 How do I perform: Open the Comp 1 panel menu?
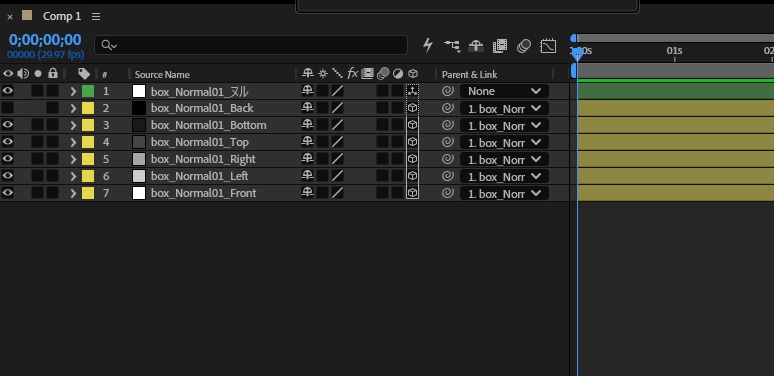point(96,17)
